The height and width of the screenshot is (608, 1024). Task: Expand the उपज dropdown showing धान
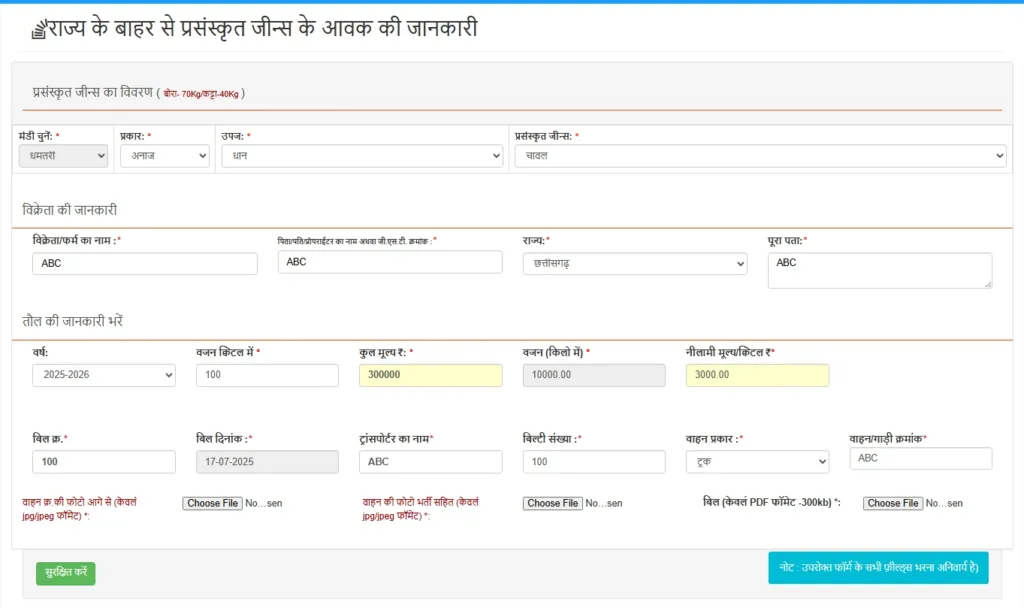[x=362, y=156]
